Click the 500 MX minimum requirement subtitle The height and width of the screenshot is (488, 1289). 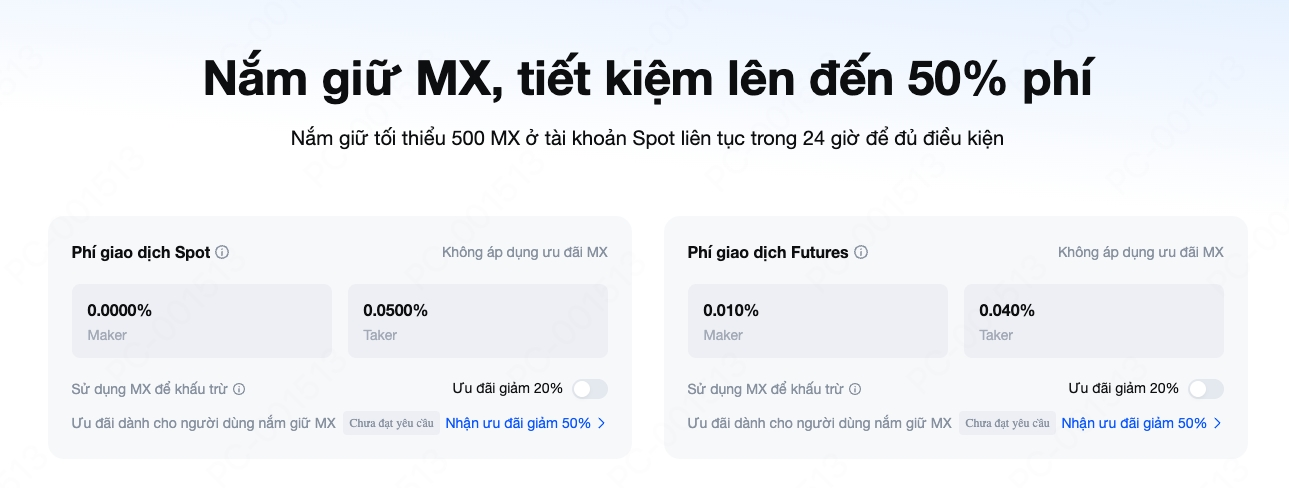pos(647,138)
